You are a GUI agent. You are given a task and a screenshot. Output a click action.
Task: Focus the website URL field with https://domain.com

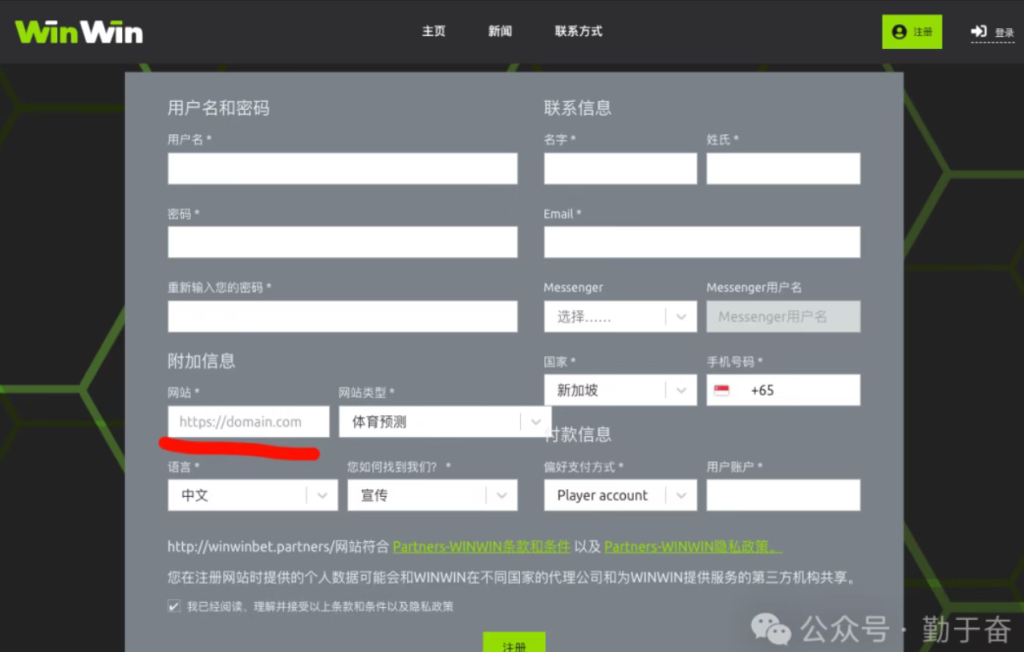[248, 422]
